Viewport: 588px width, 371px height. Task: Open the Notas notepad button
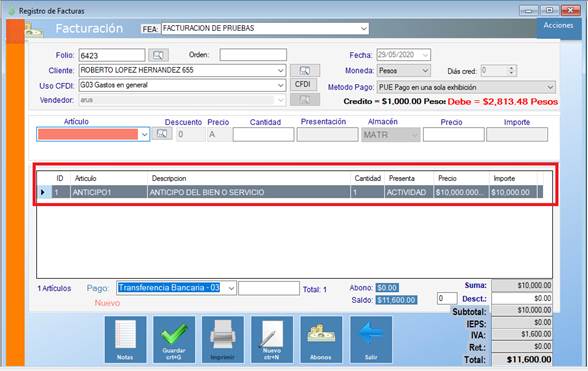click(125, 339)
